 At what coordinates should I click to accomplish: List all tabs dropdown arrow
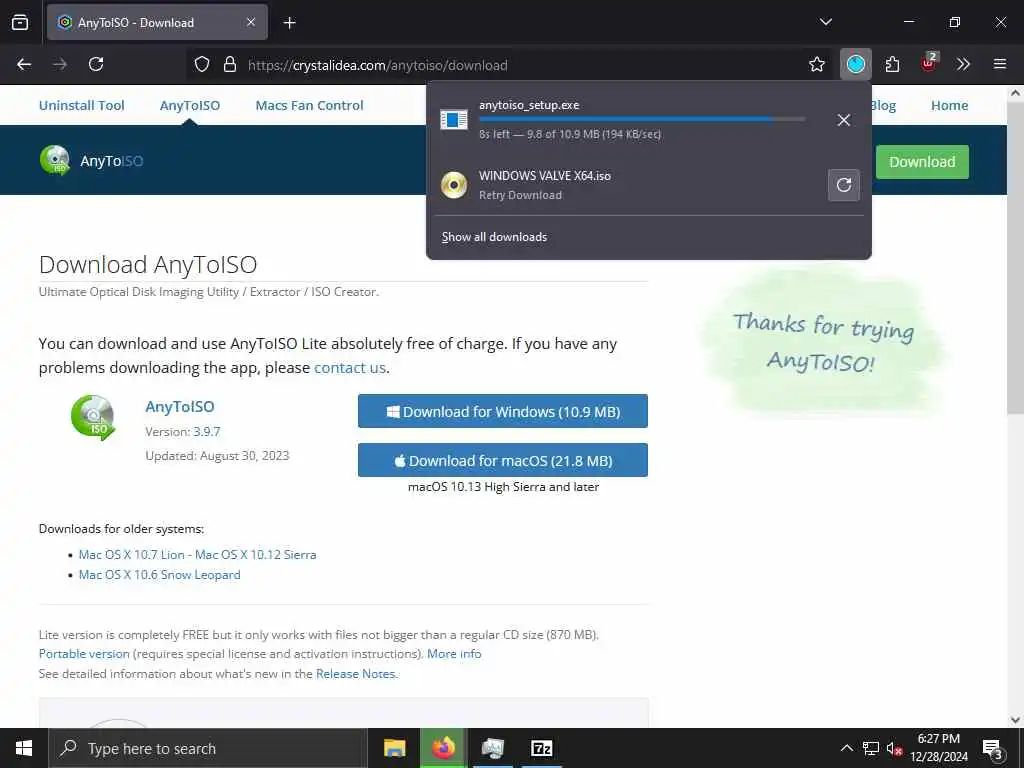click(825, 22)
